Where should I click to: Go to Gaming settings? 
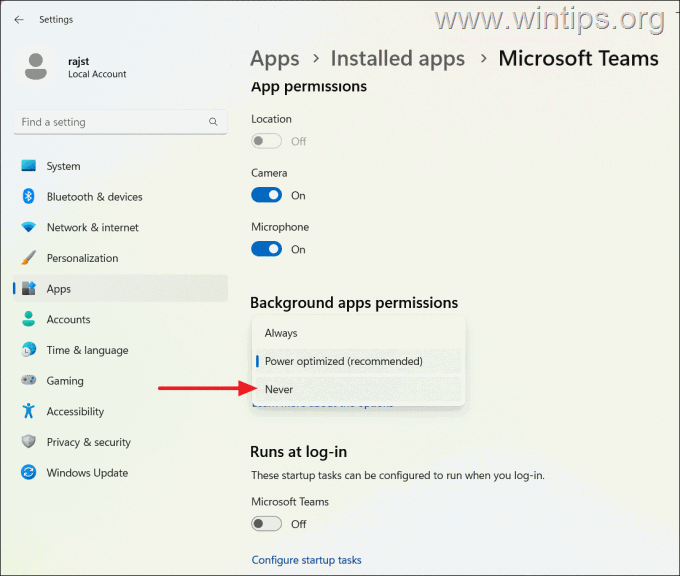[120, 380]
